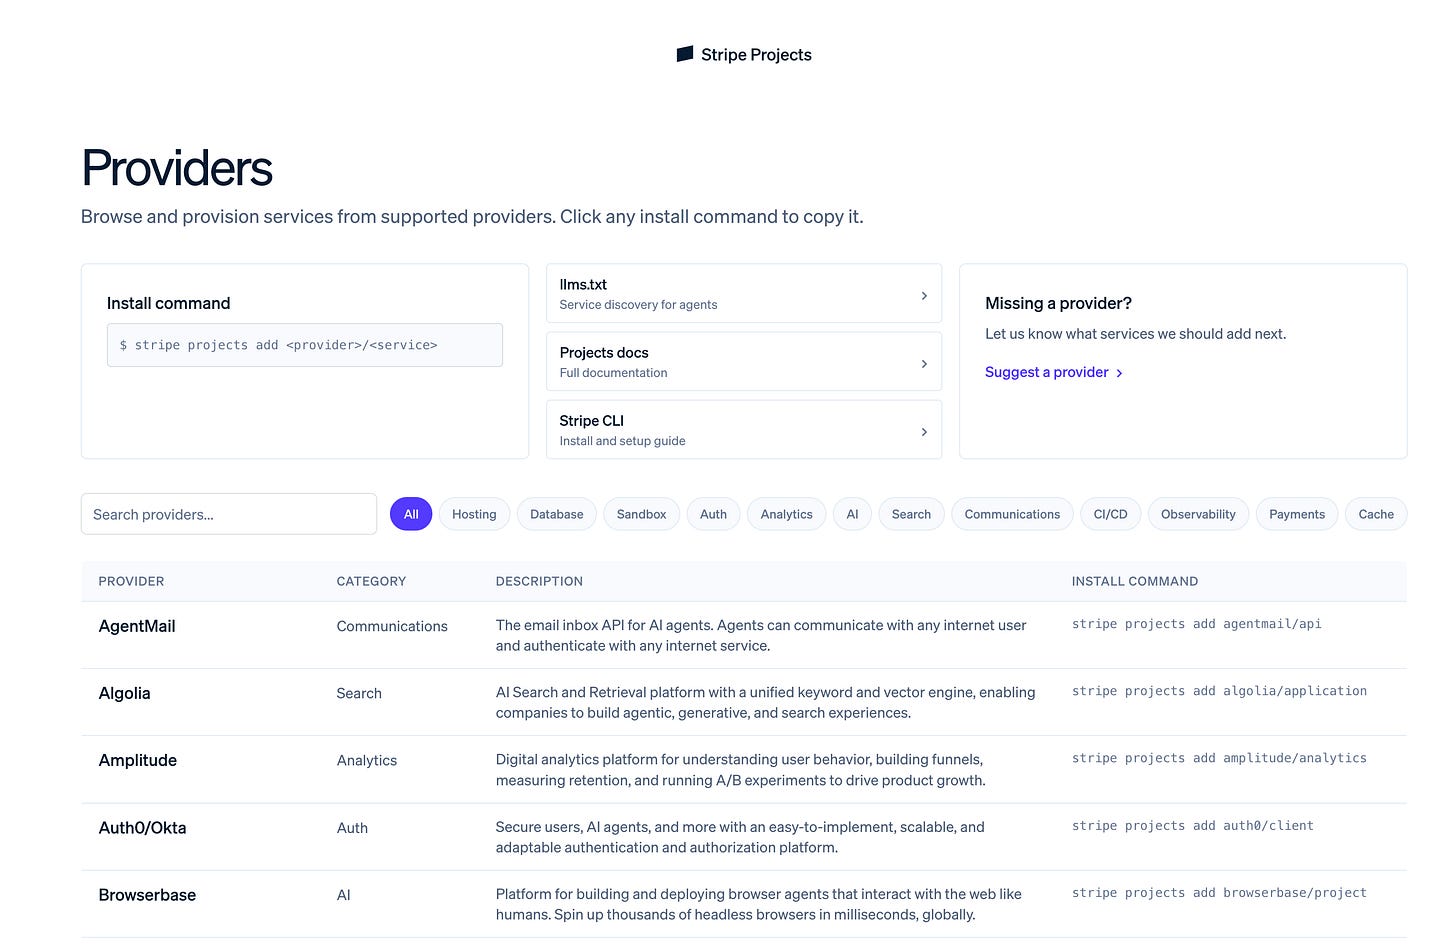Click the PROVIDER column header
Image resolution: width=1456 pixels, height=948 pixels.
[x=131, y=581]
